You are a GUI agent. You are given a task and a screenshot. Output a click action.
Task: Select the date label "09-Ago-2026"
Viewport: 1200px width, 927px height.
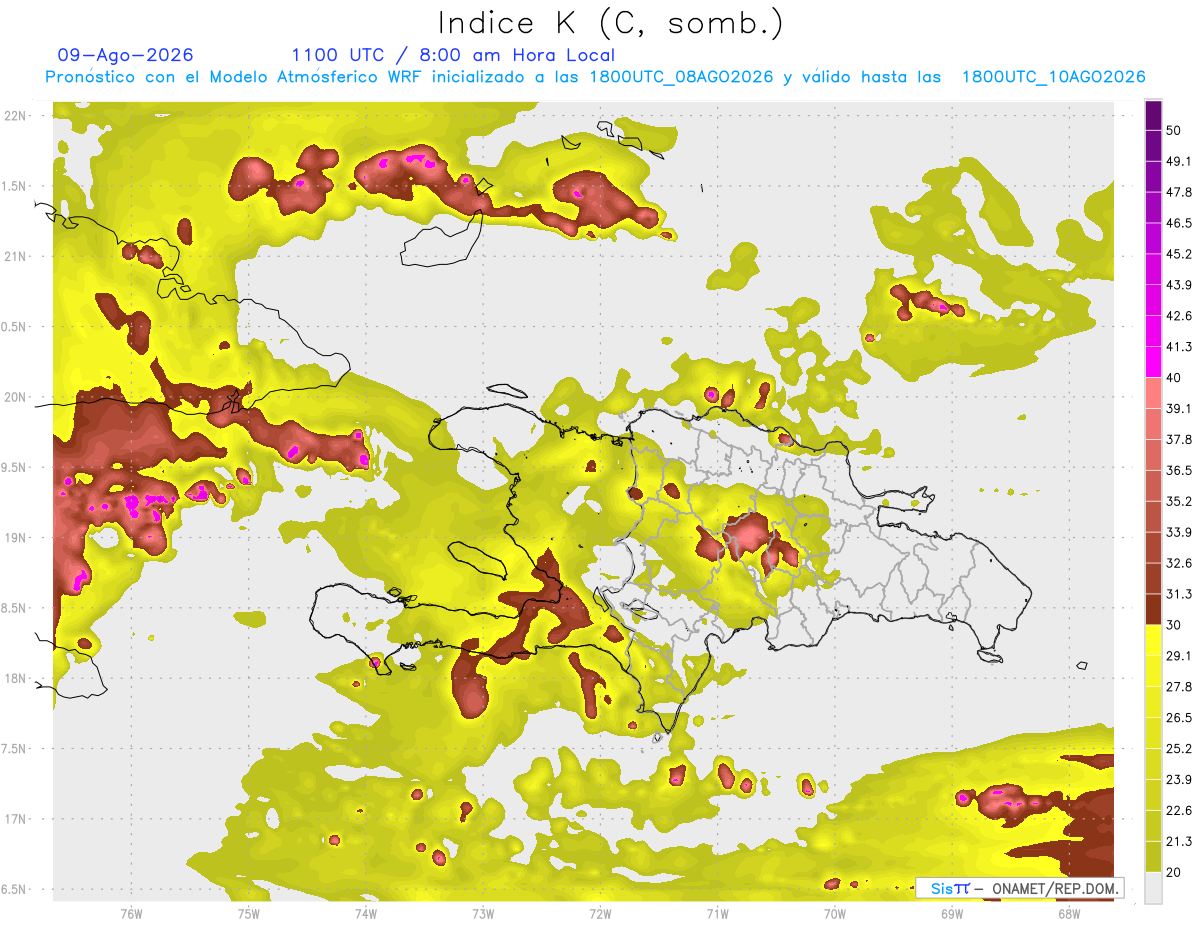point(125,55)
